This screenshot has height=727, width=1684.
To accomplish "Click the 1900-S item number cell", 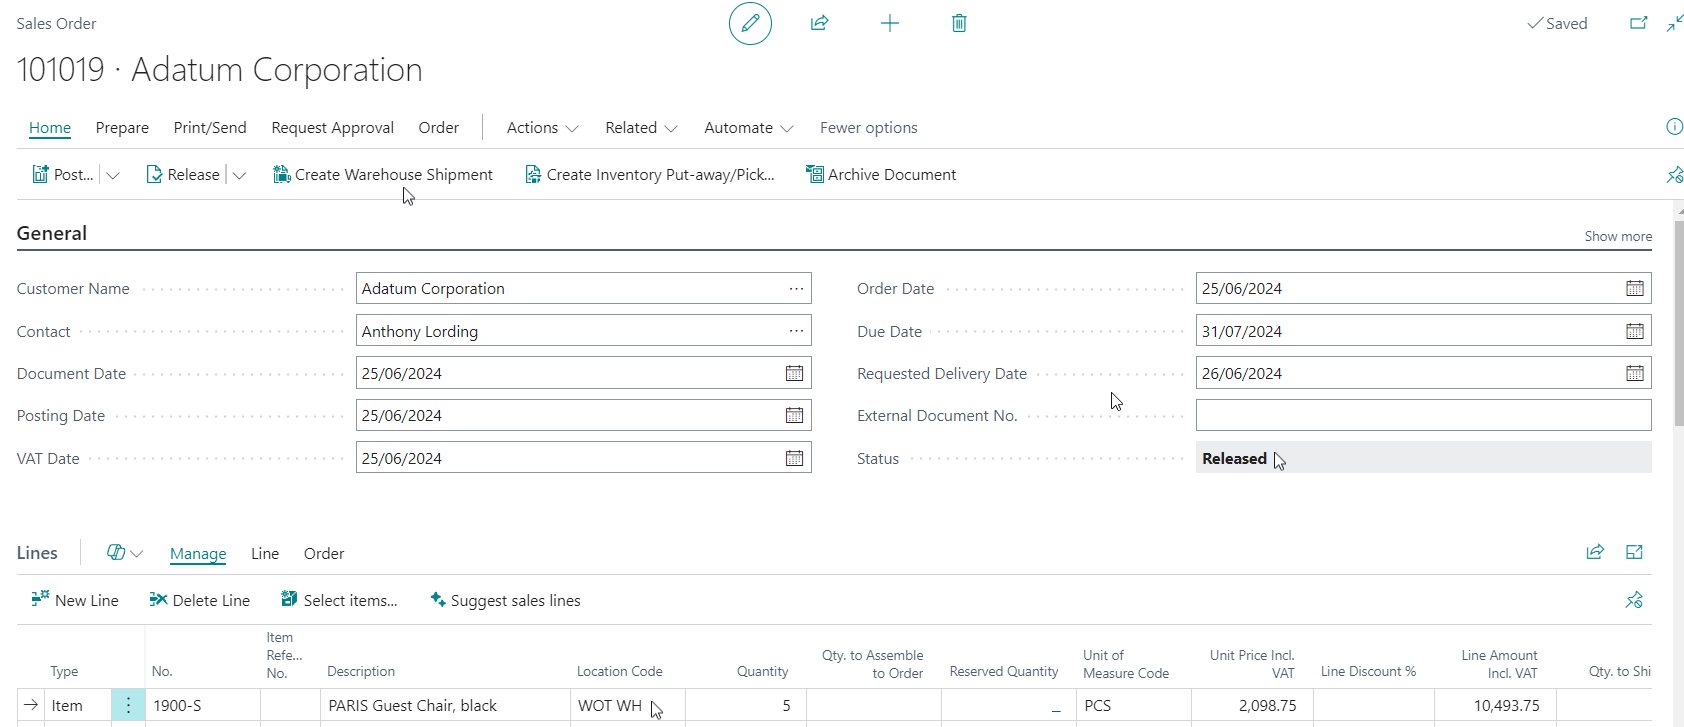I will pyautogui.click(x=203, y=705).
